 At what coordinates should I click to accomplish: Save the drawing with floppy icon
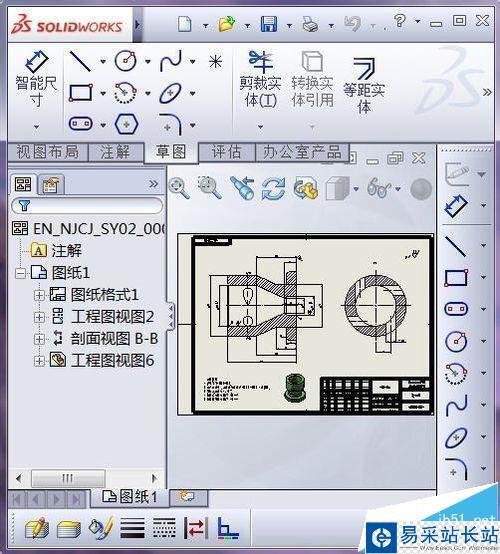[x=269, y=24]
